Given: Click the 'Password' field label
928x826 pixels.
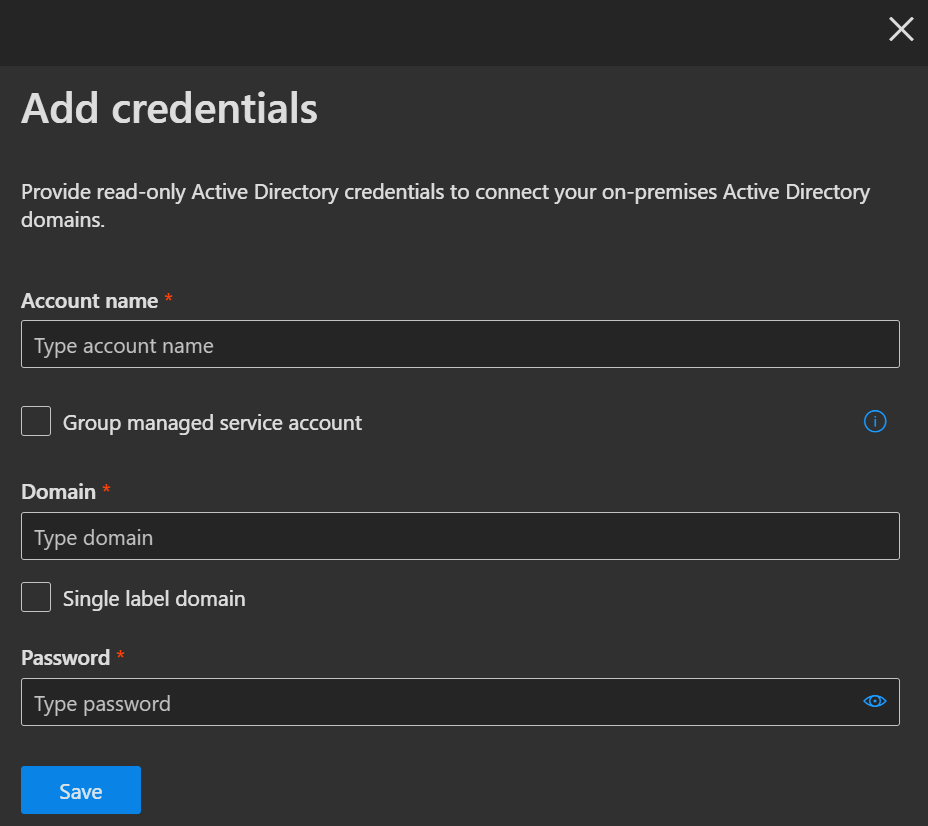Looking at the screenshot, I should coord(66,658).
